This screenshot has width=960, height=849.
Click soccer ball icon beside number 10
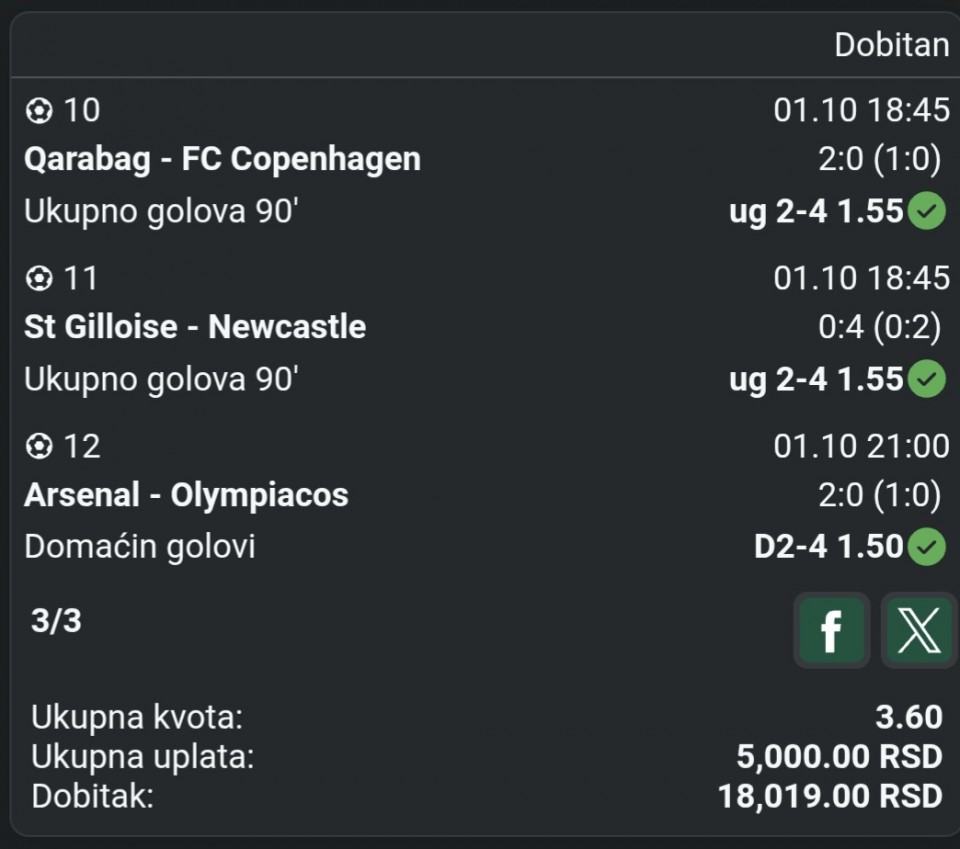39,110
